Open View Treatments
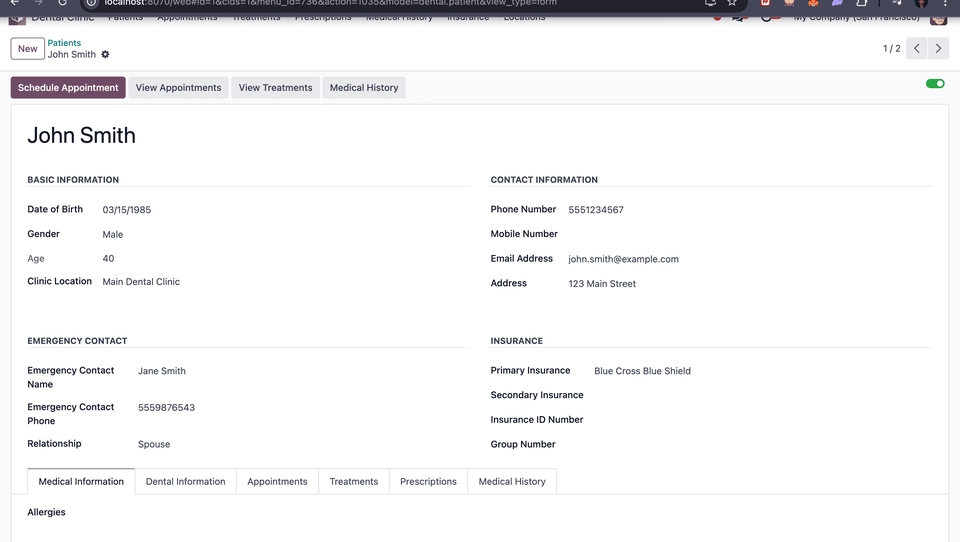The height and width of the screenshot is (542, 960). (x=276, y=88)
